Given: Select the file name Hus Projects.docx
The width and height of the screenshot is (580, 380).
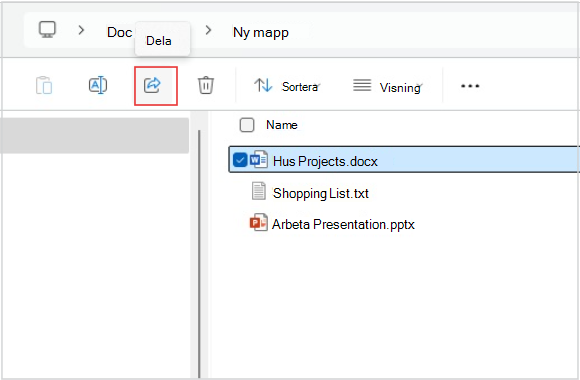Looking at the screenshot, I should point(325,162).
